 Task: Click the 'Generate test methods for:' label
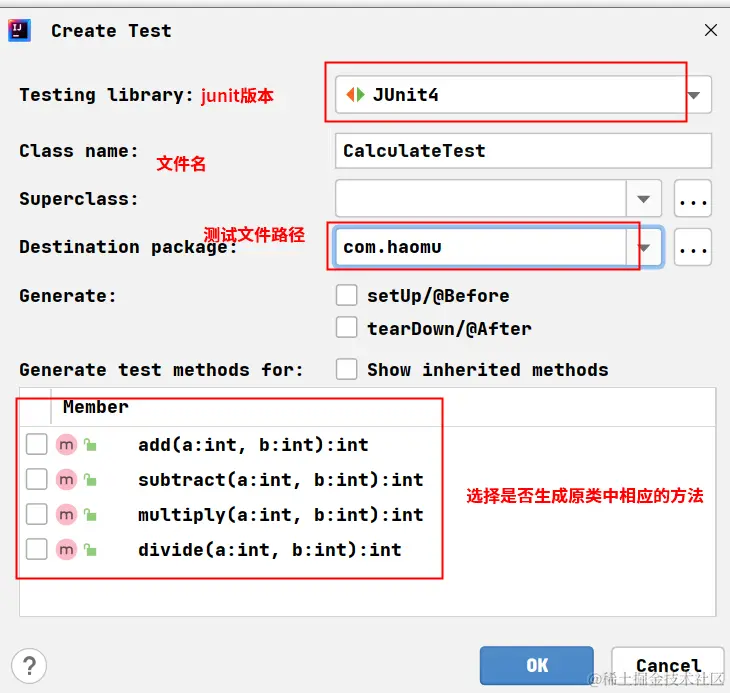coord(161,370)
